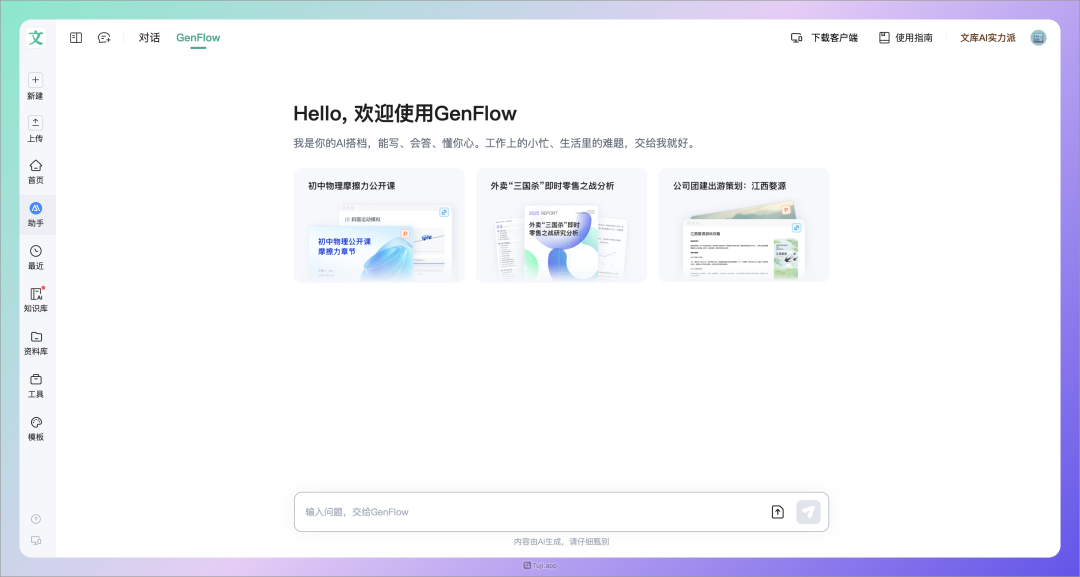Screen dimensions: 1080x577
Task: Click the send paper-plane button
Action: (808, 511)
